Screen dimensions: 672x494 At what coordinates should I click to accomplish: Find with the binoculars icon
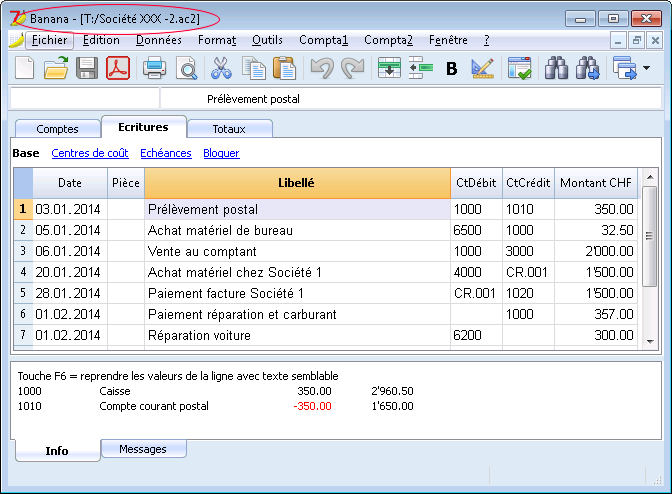pyautogui.click(x=556, y=68)
